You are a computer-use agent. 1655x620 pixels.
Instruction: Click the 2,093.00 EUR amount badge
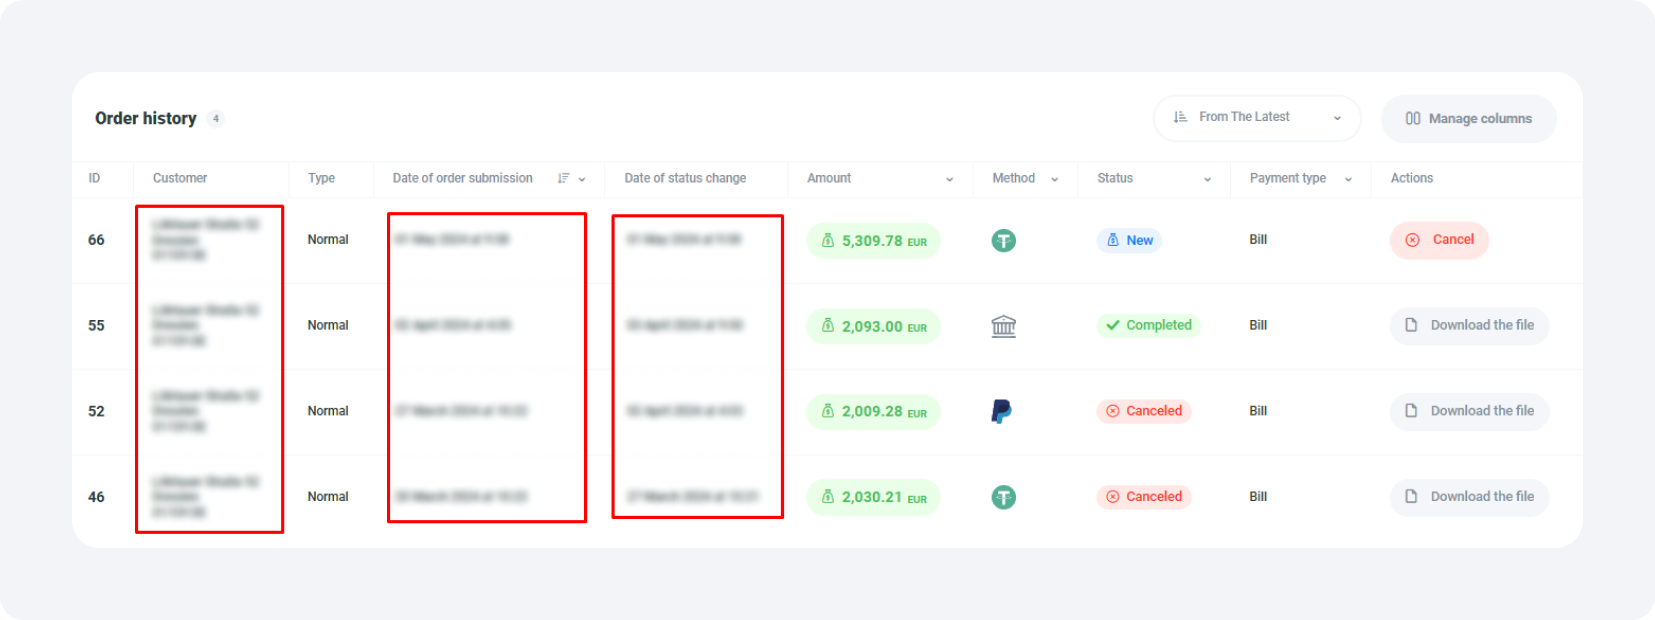pos(873,326)
